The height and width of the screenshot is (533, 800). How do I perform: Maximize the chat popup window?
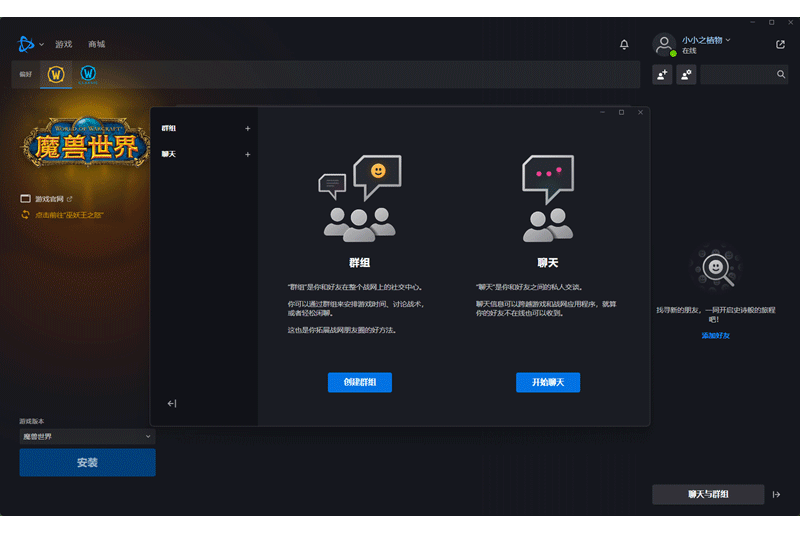coord(621,112)
